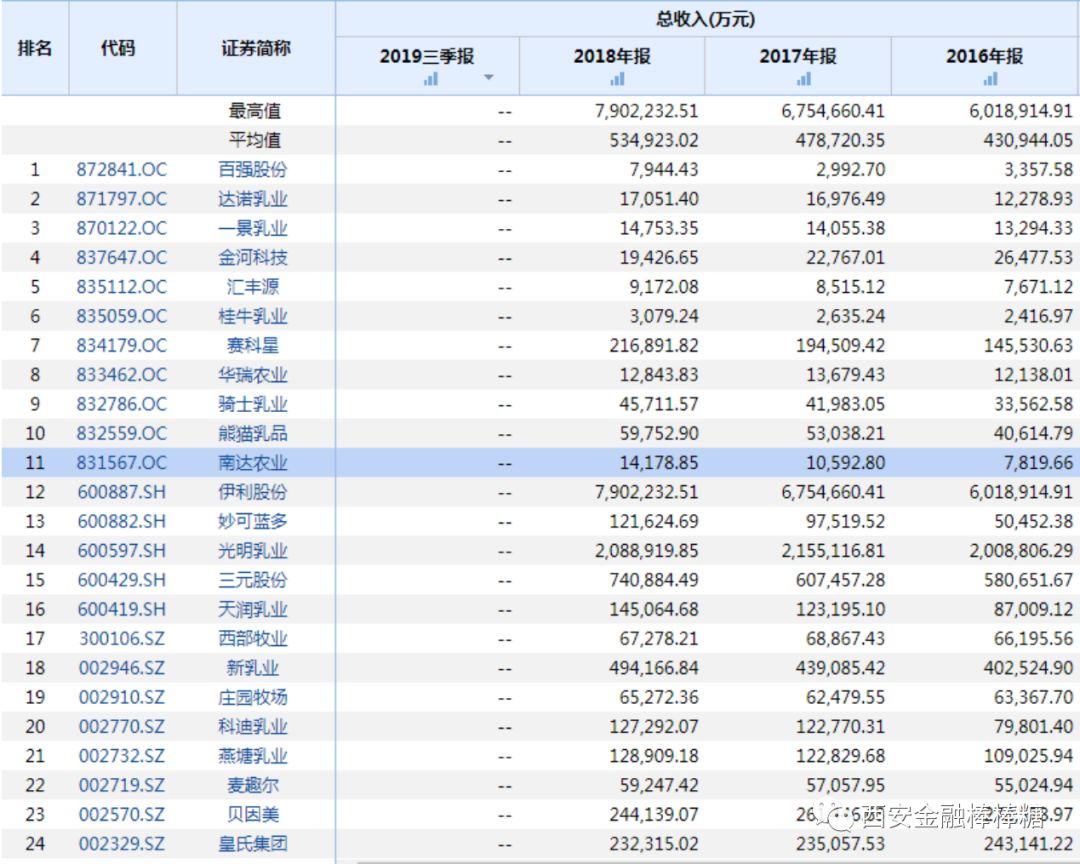This screenshot has width=1080, height=864.
Task: Open the 002329.SZ link for 皇氏集团
Action: [122, 844]
